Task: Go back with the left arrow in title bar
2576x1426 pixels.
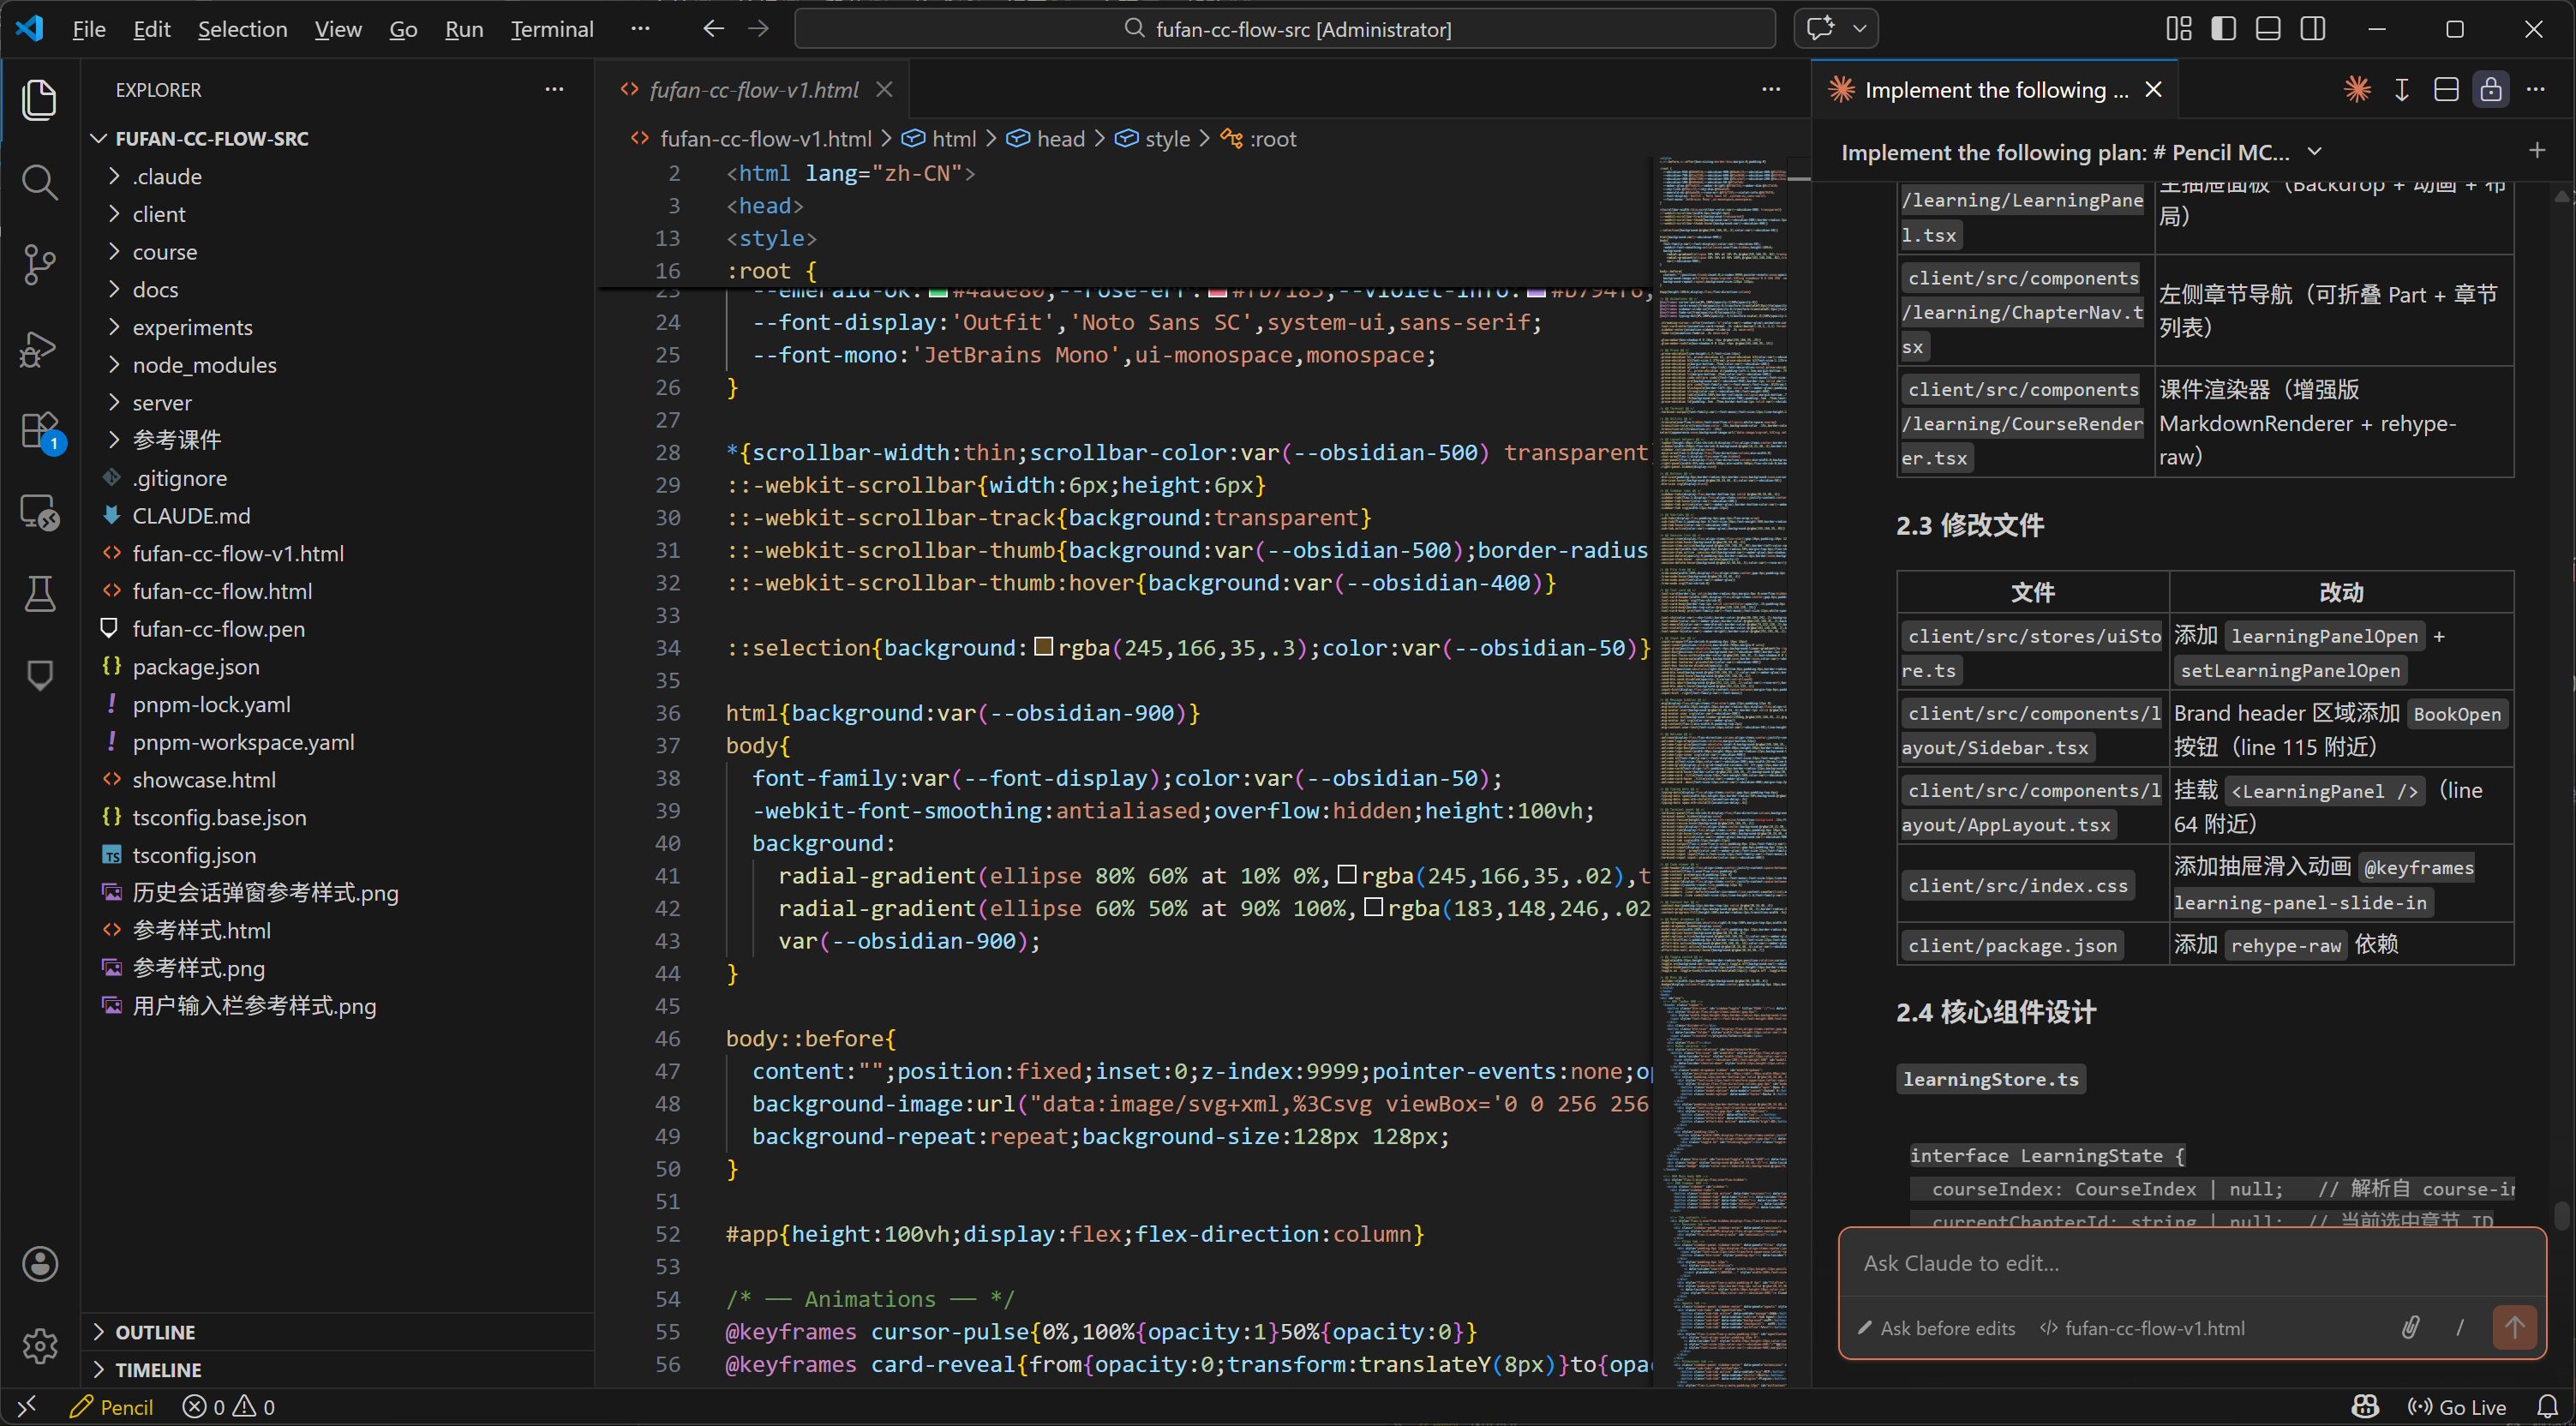Action: 713,29
